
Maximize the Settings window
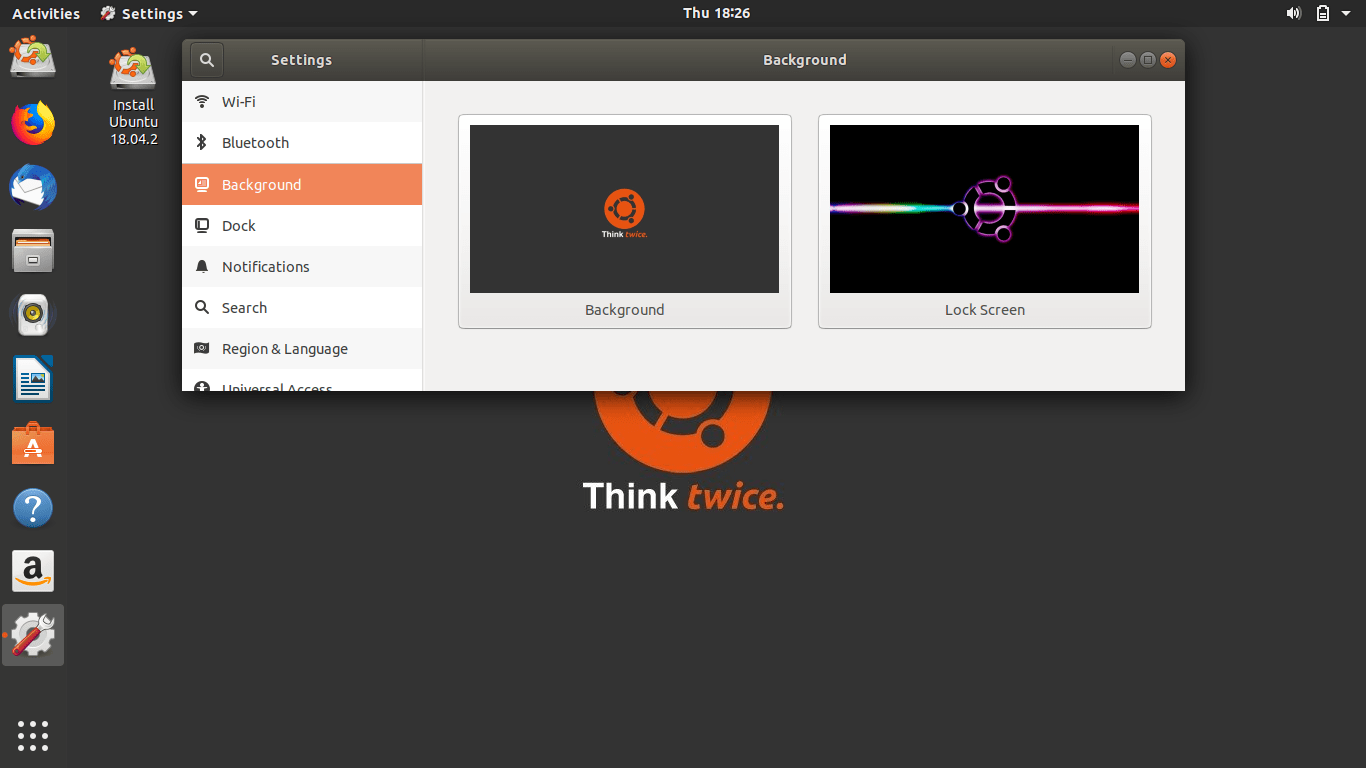(x=1148, y=60)
